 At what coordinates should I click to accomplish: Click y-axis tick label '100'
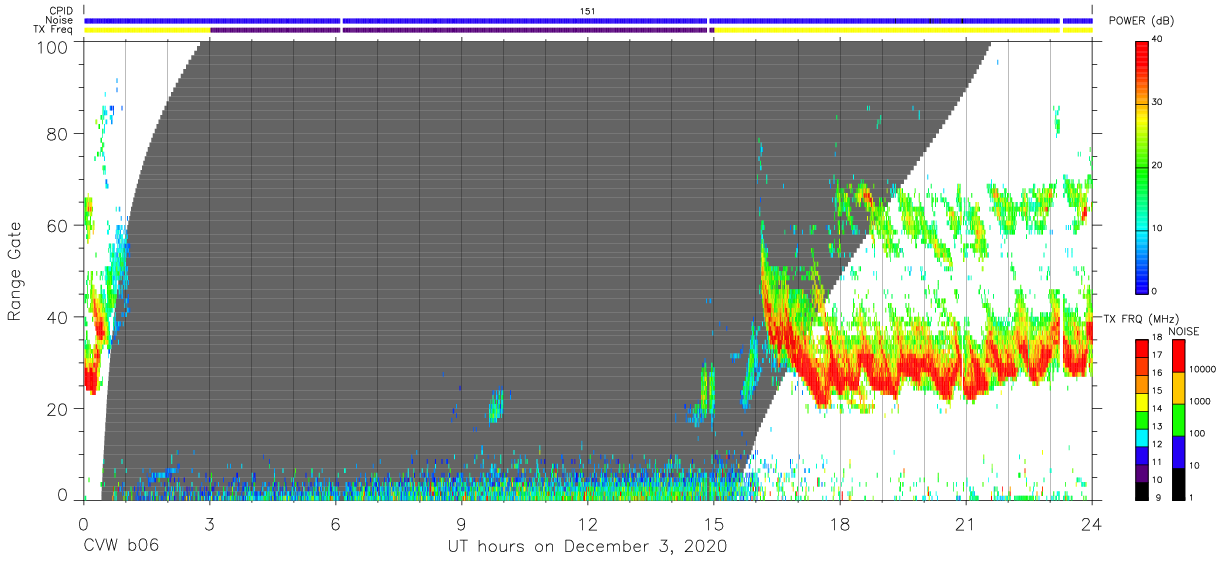[55, 46]
